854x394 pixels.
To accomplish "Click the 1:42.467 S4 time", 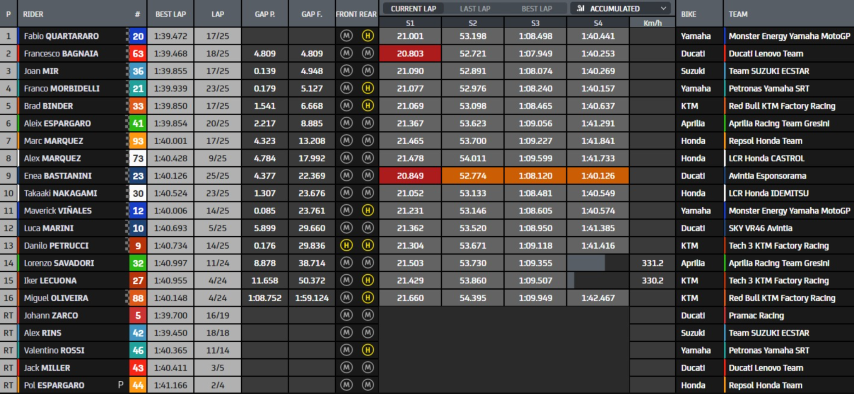I will [x=597, y=298].
